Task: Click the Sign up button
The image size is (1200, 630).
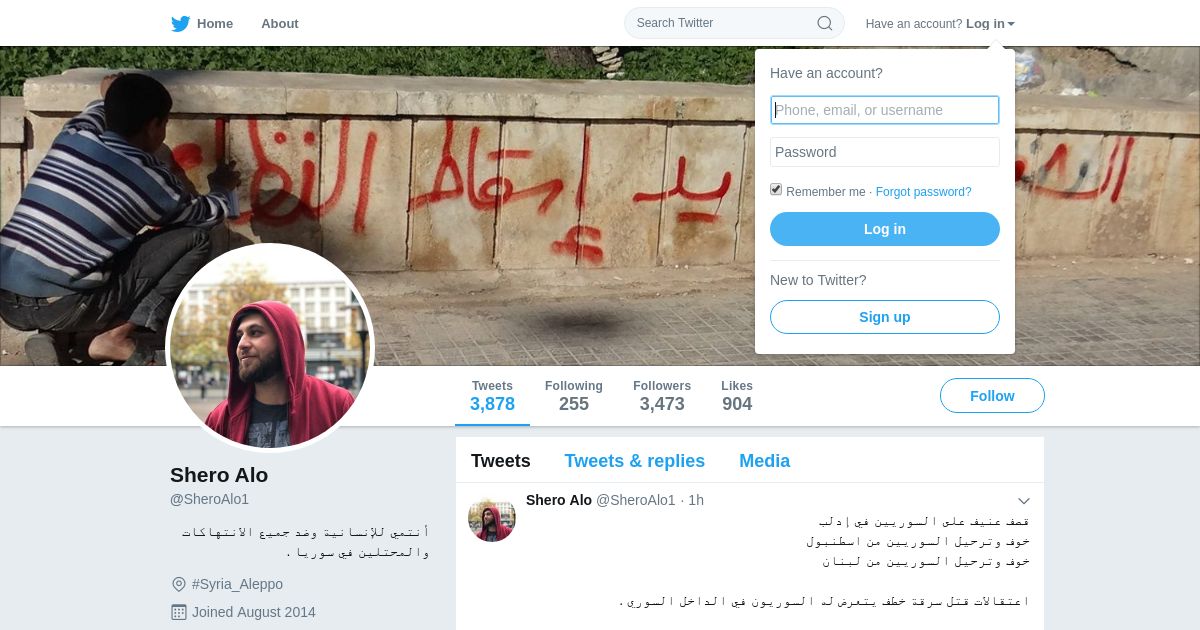Action: click(885, 317)
